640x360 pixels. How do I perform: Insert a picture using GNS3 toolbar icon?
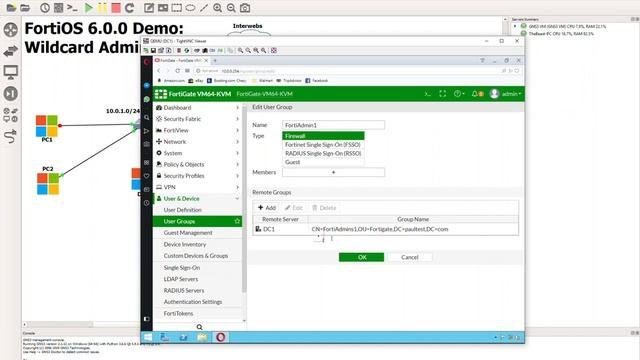(163, 8)
